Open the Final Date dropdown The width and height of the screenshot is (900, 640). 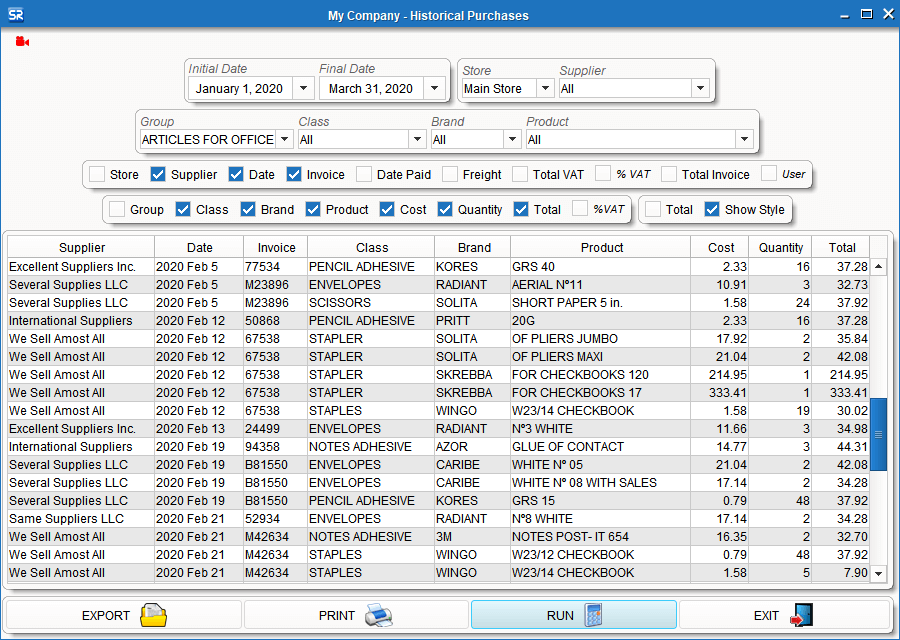tap(435, 88)
